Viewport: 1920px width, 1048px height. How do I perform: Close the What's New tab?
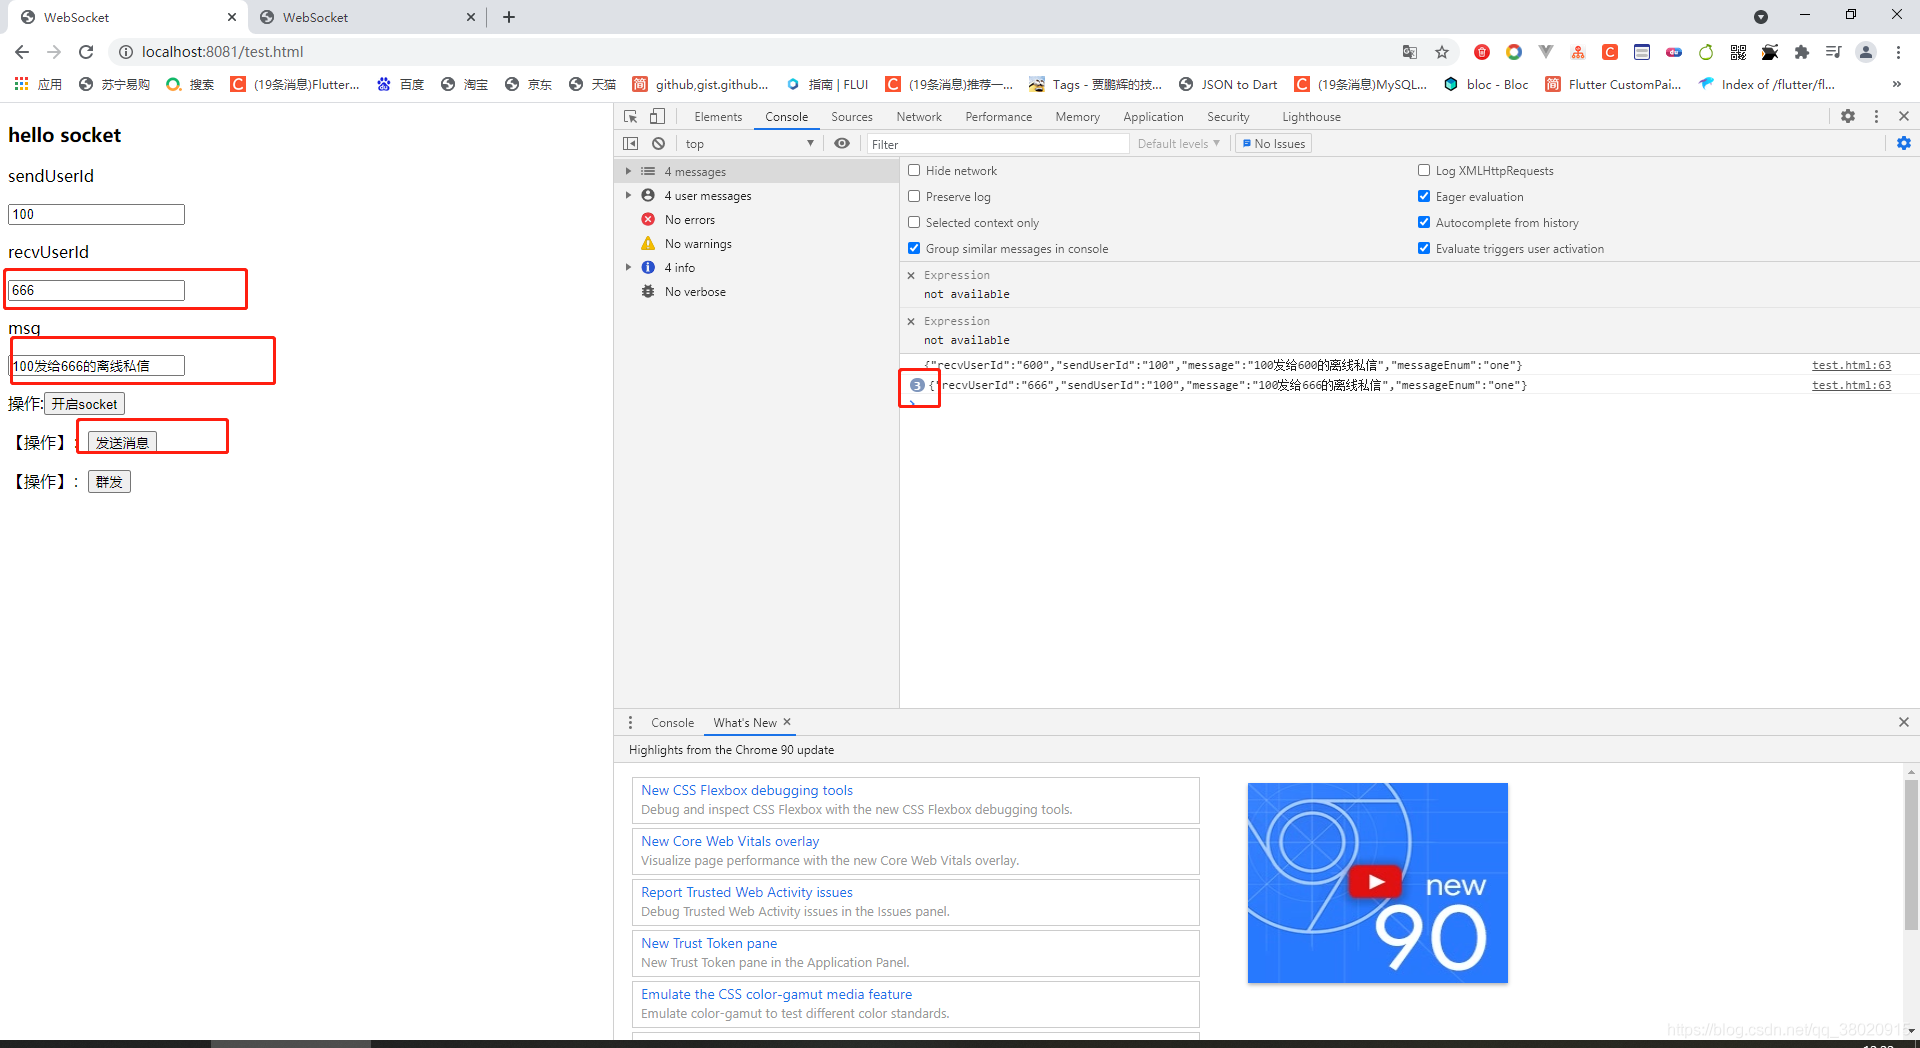[x=787, y=722]
